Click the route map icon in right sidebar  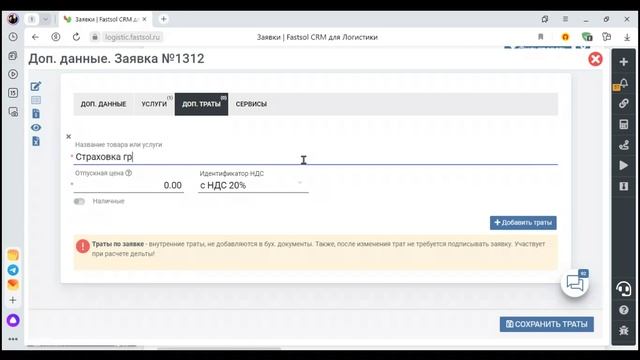[623, 145]
